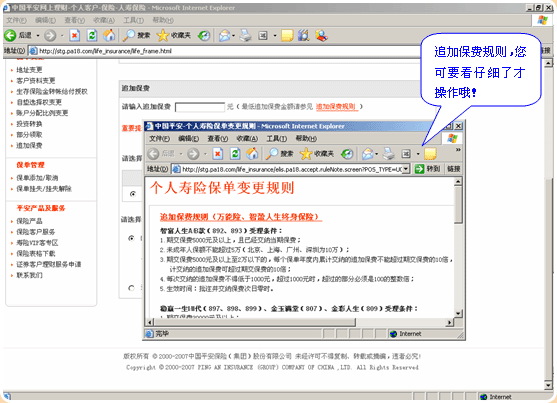Click History icon in main browser toolbar

click(204, 35)
